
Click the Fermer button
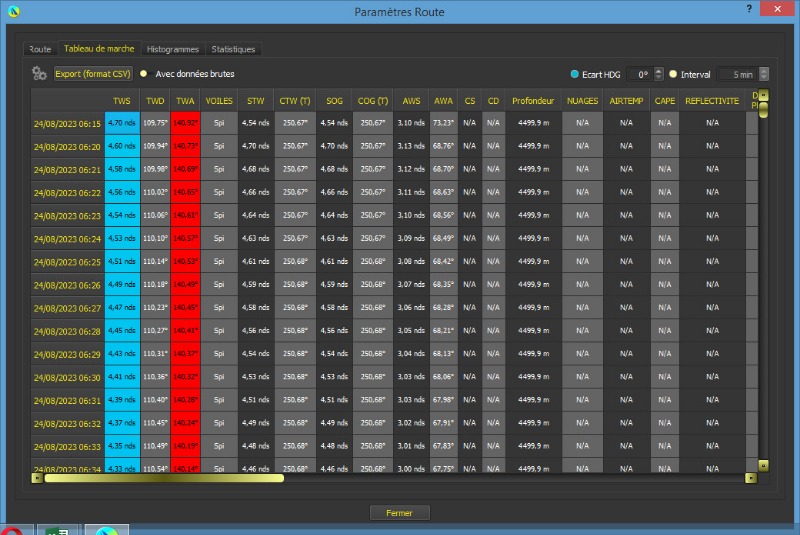399,513
